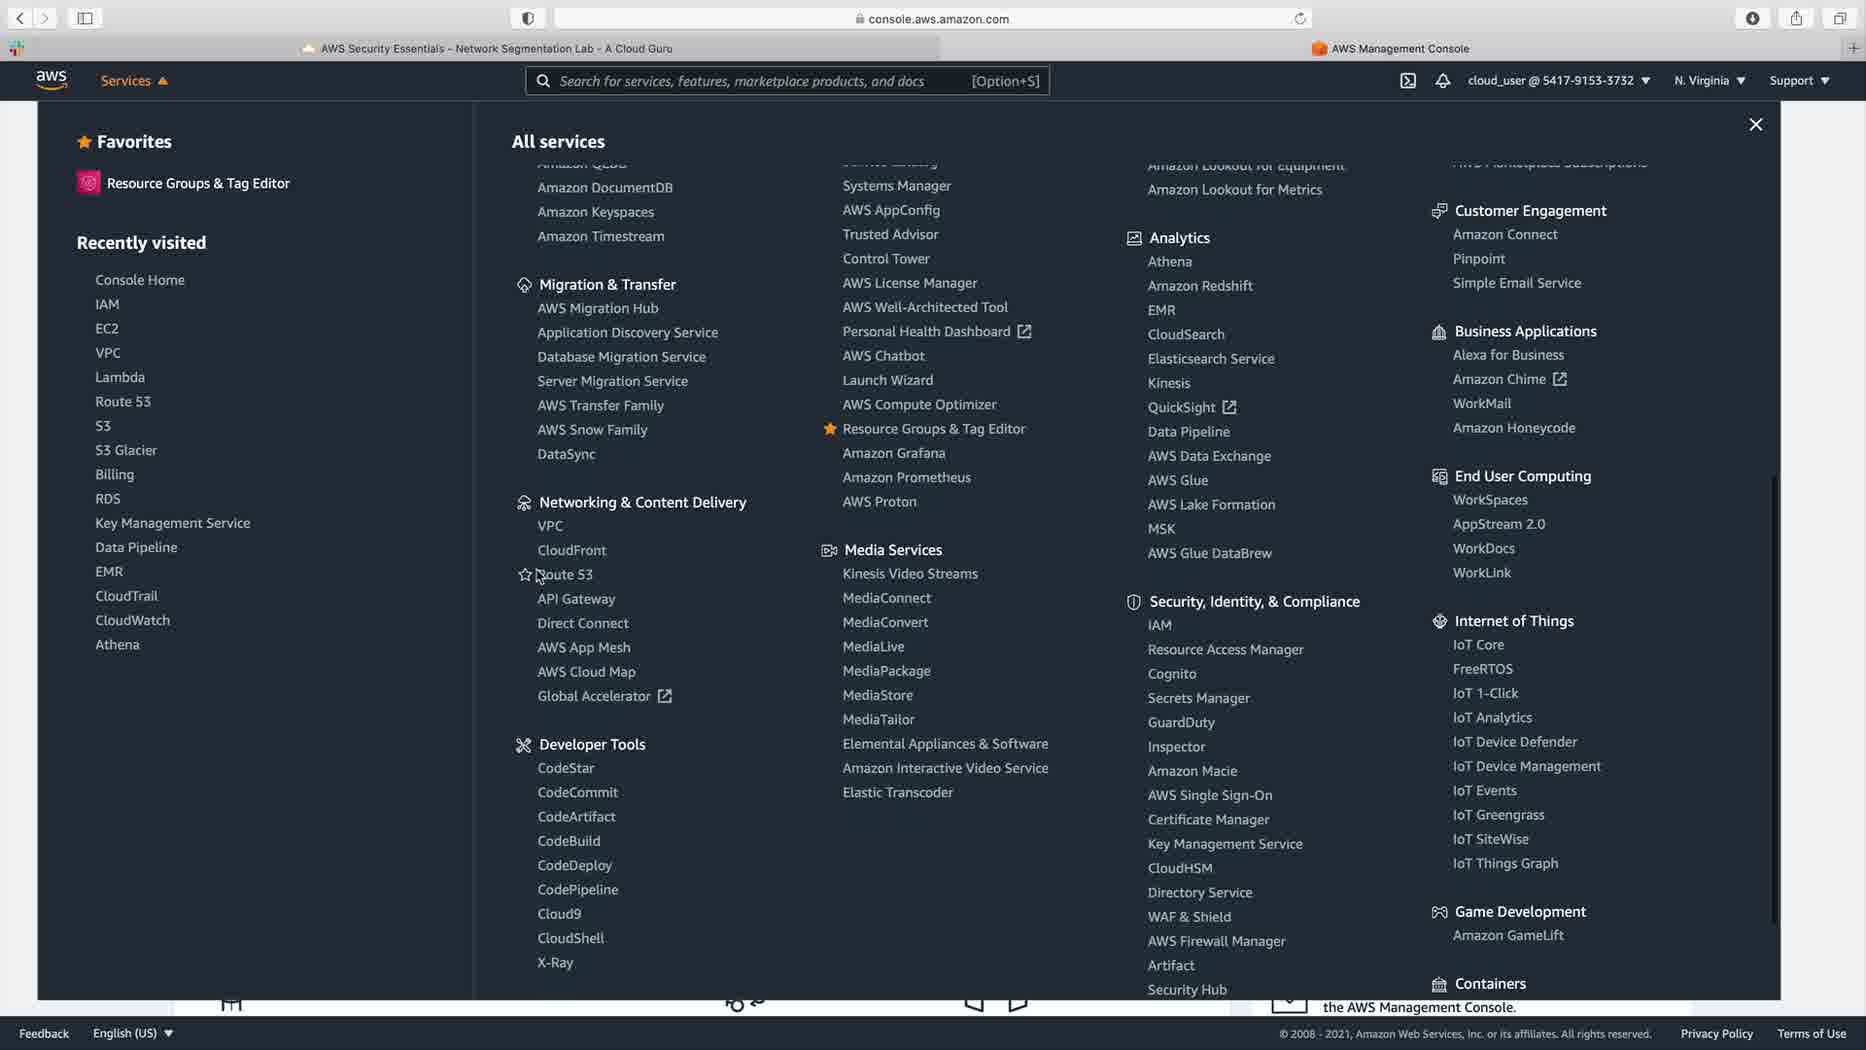Open S3 Glacier from recently visited
Image resolution: width=1866 pixels, height=1050 pixels.
126,450
